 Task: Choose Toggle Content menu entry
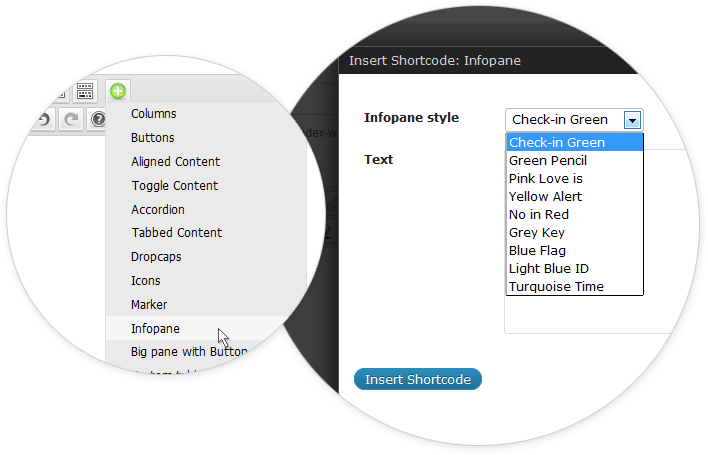click(175, 185)
